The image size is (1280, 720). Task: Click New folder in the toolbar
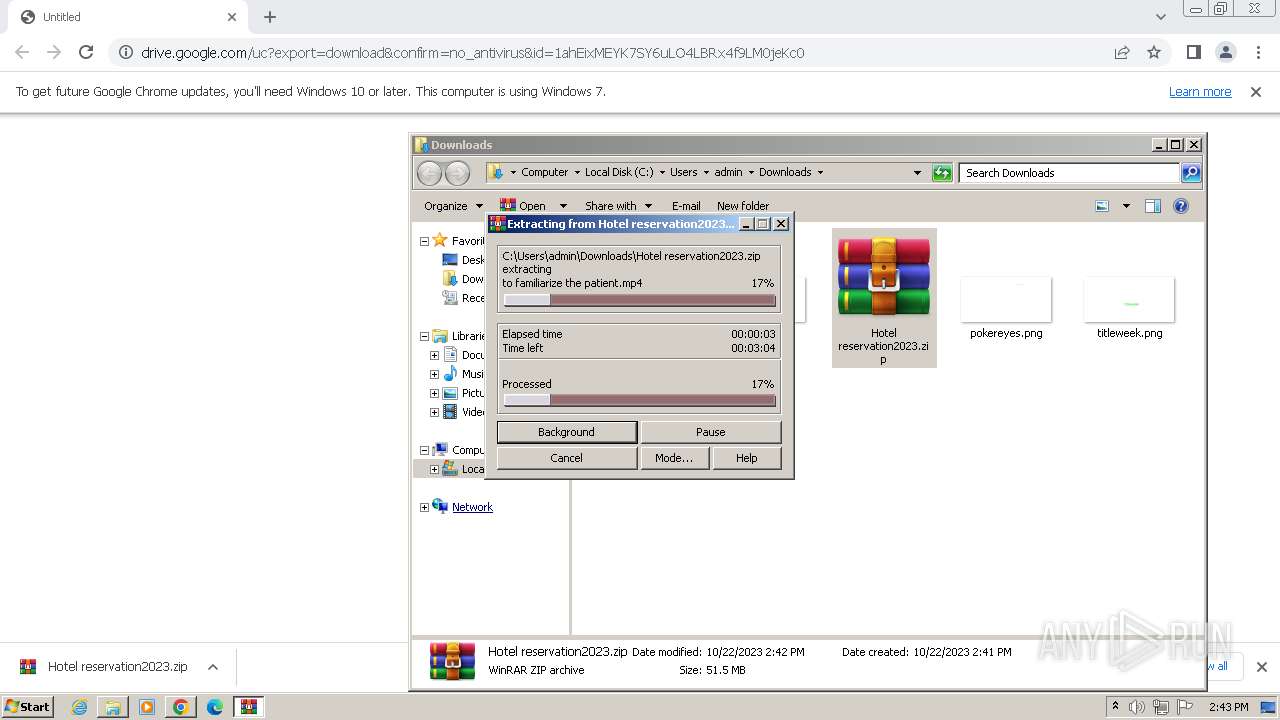pos(743,206)
